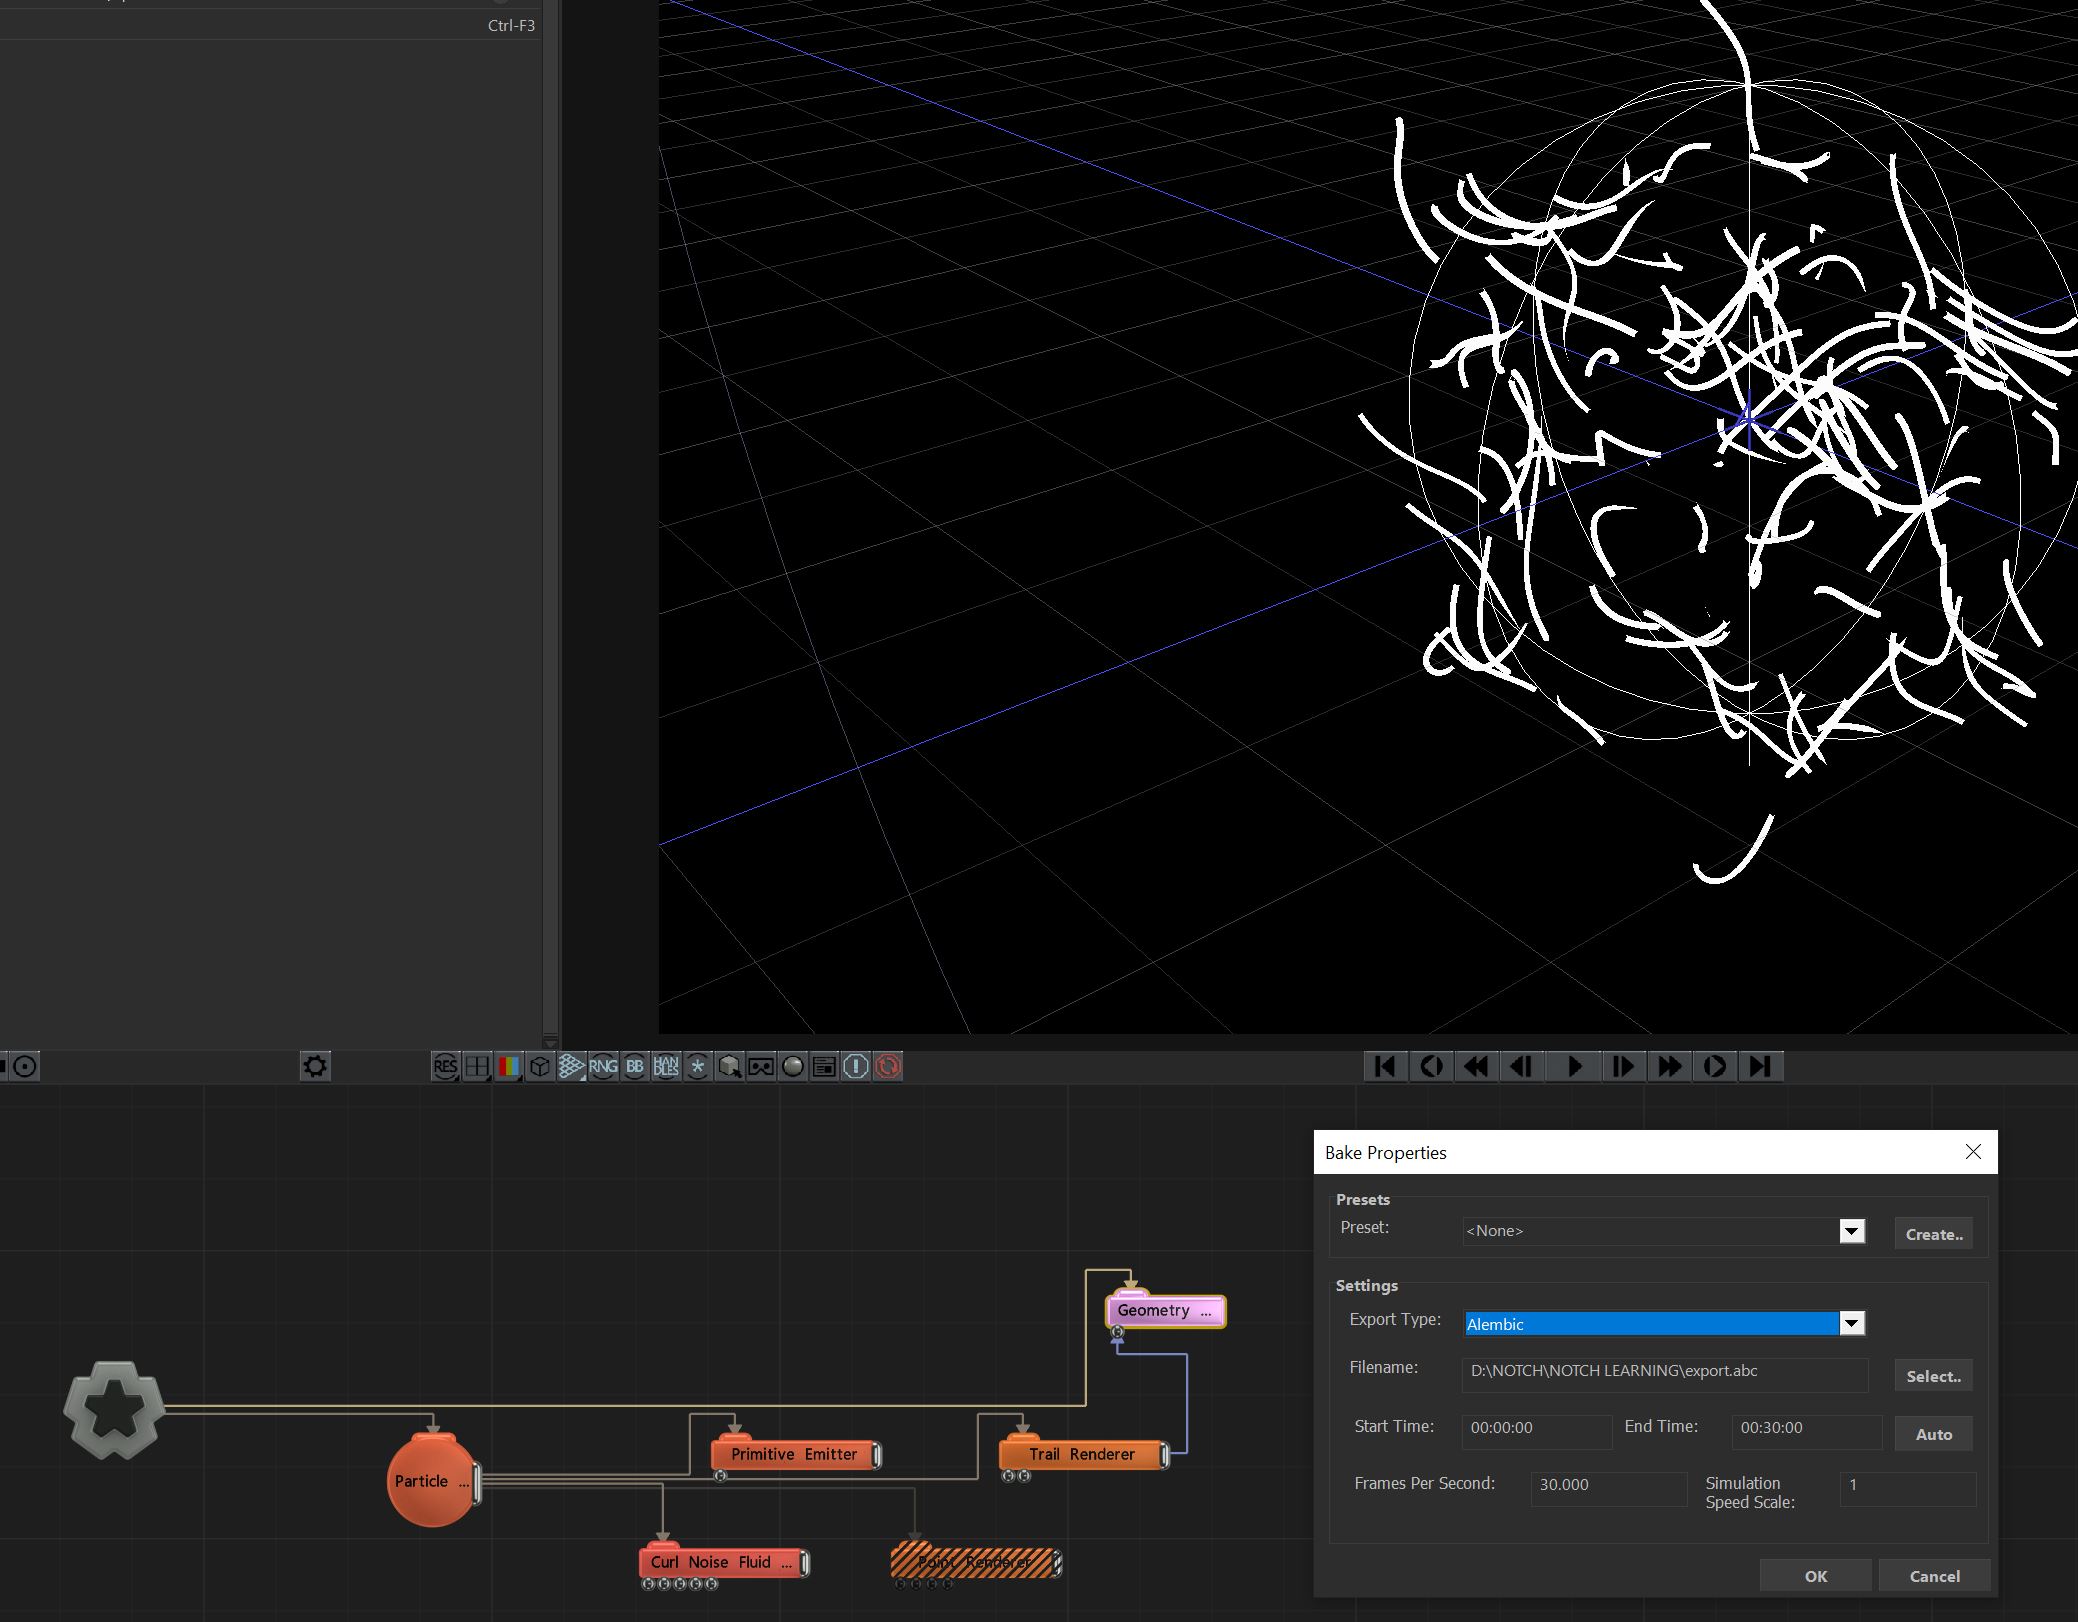Viewport: 2078px width, 1622px height.
Task: Toggle the HANDLES display button
Action: 666,1066
